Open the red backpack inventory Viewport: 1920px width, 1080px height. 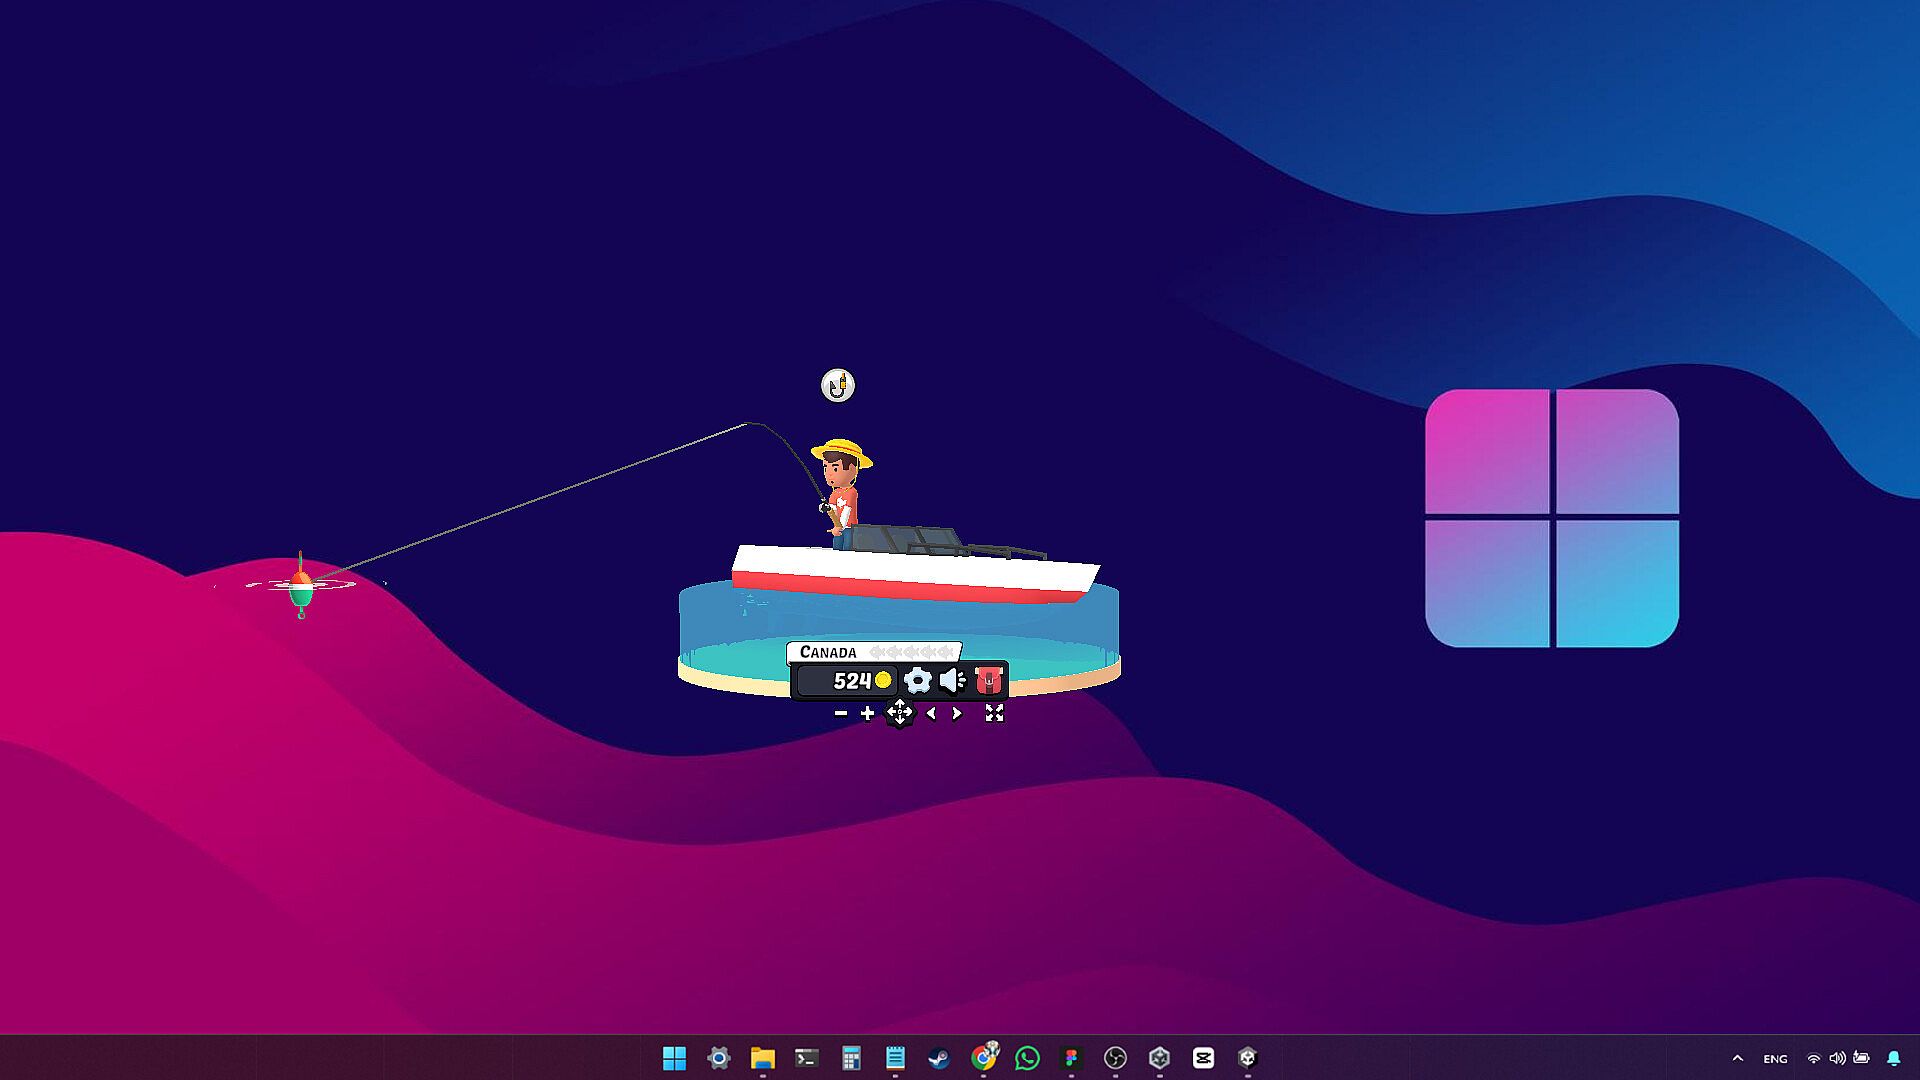(x=988, y=681)
